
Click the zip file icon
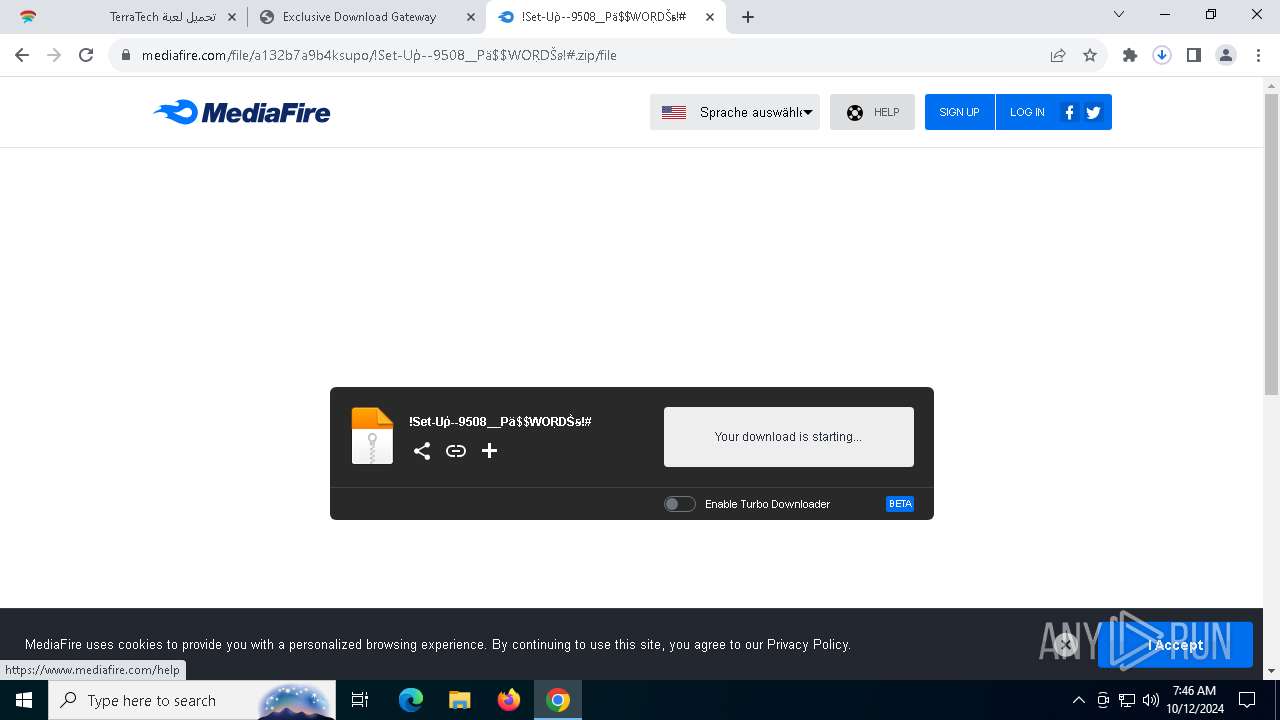pyautogui.click(x=372, y=436)
